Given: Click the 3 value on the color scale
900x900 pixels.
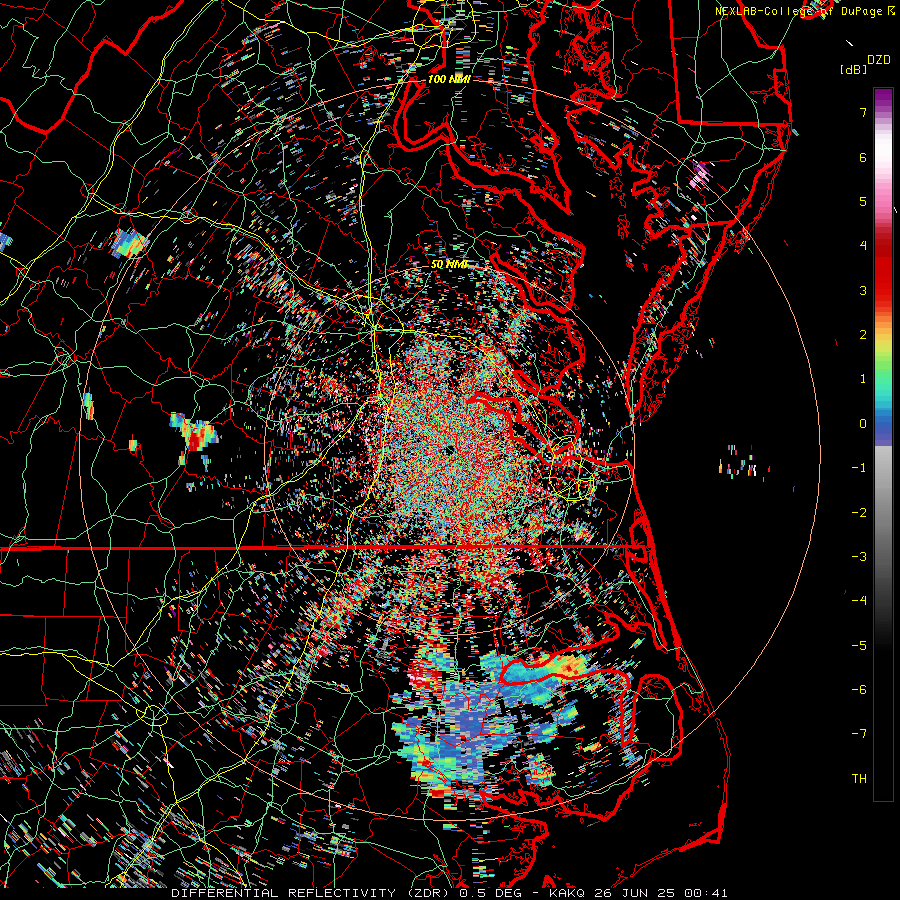Looking at the screenshot, I should pyautogui.click(x=863, y=290).
